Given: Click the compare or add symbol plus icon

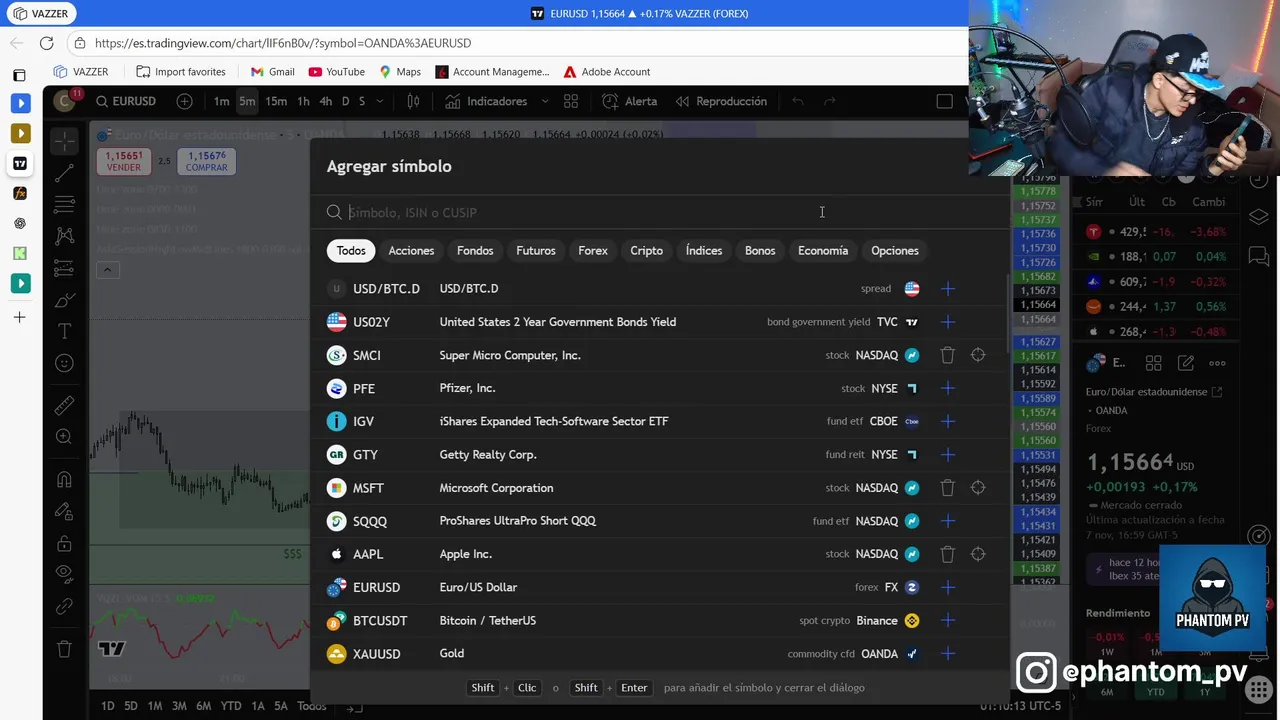Looking at the screenshot, I should (184, 101).
